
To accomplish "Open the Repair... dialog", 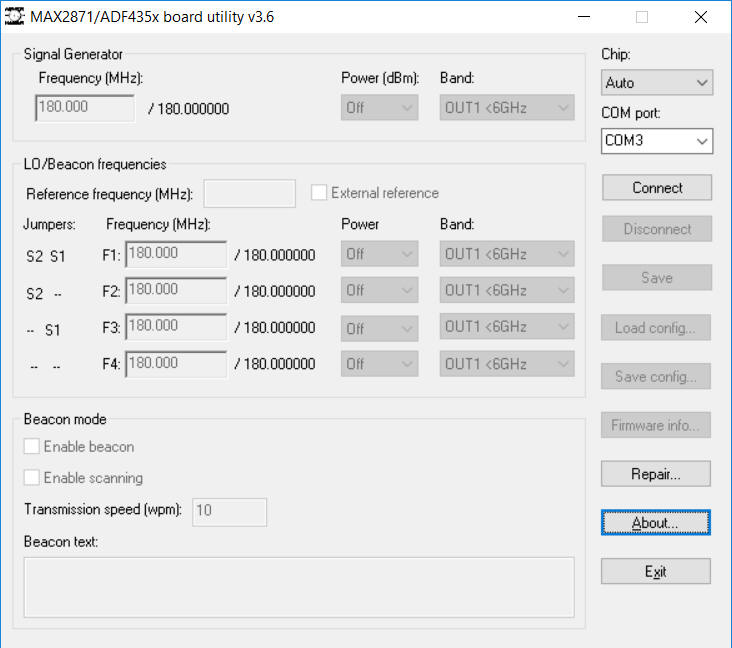I will (656, 474).
